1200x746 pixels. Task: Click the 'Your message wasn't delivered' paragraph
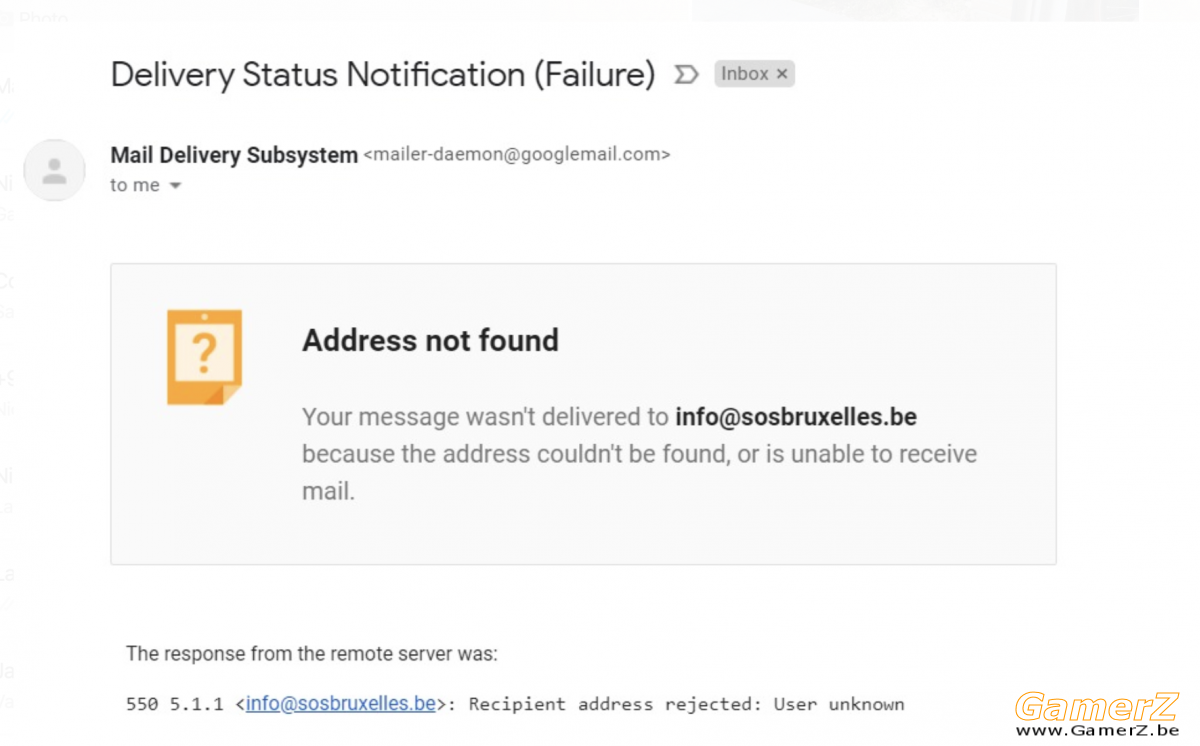[640, 454]
